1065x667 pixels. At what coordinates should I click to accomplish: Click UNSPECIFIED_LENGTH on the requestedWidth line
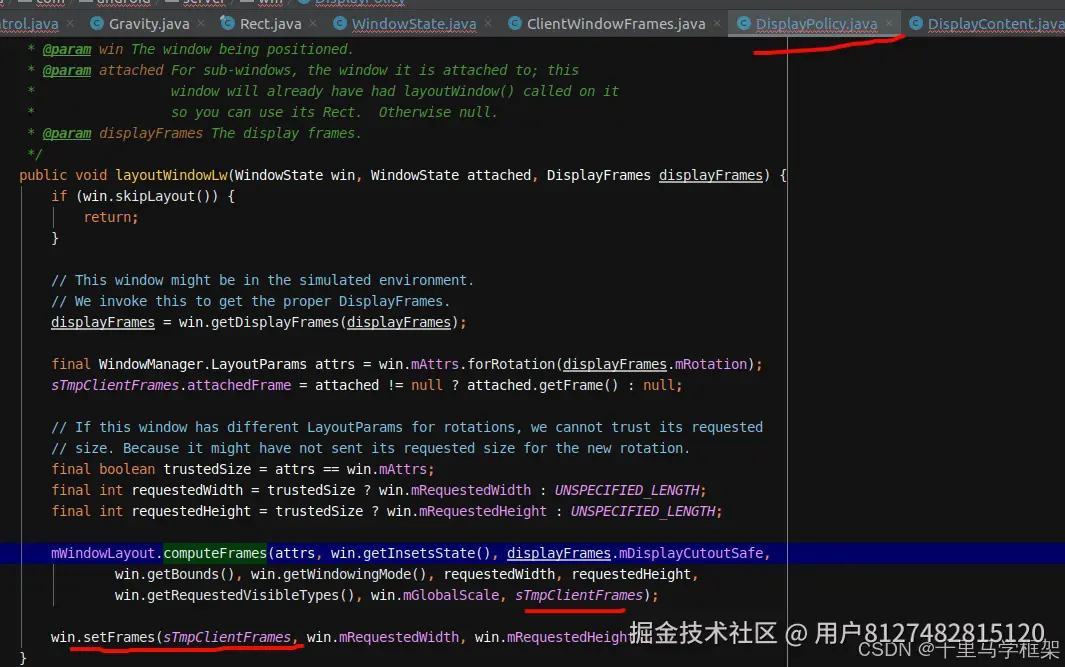pyautogui.click(x=627, y=491)
